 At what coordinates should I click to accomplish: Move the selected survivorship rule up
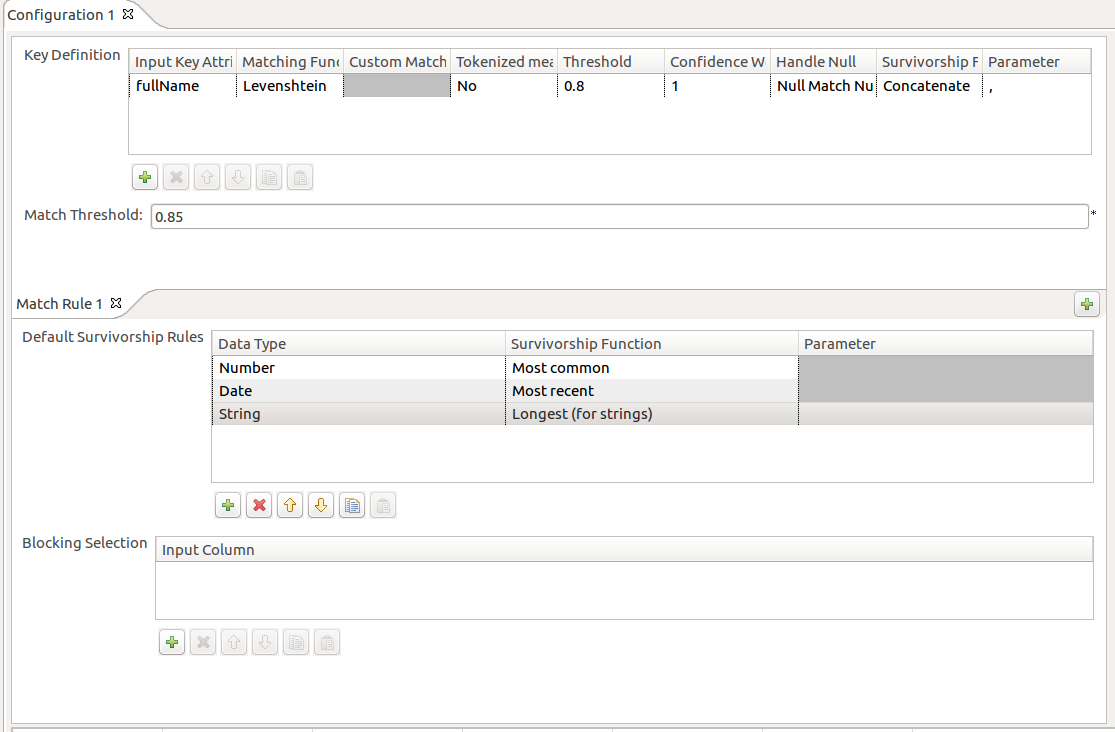click(x=290, y=506)
